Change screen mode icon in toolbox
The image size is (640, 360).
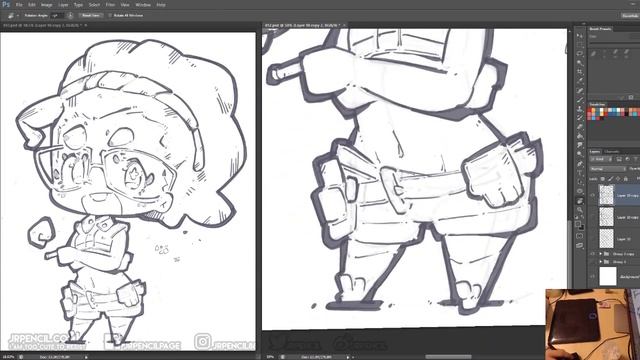580,245
